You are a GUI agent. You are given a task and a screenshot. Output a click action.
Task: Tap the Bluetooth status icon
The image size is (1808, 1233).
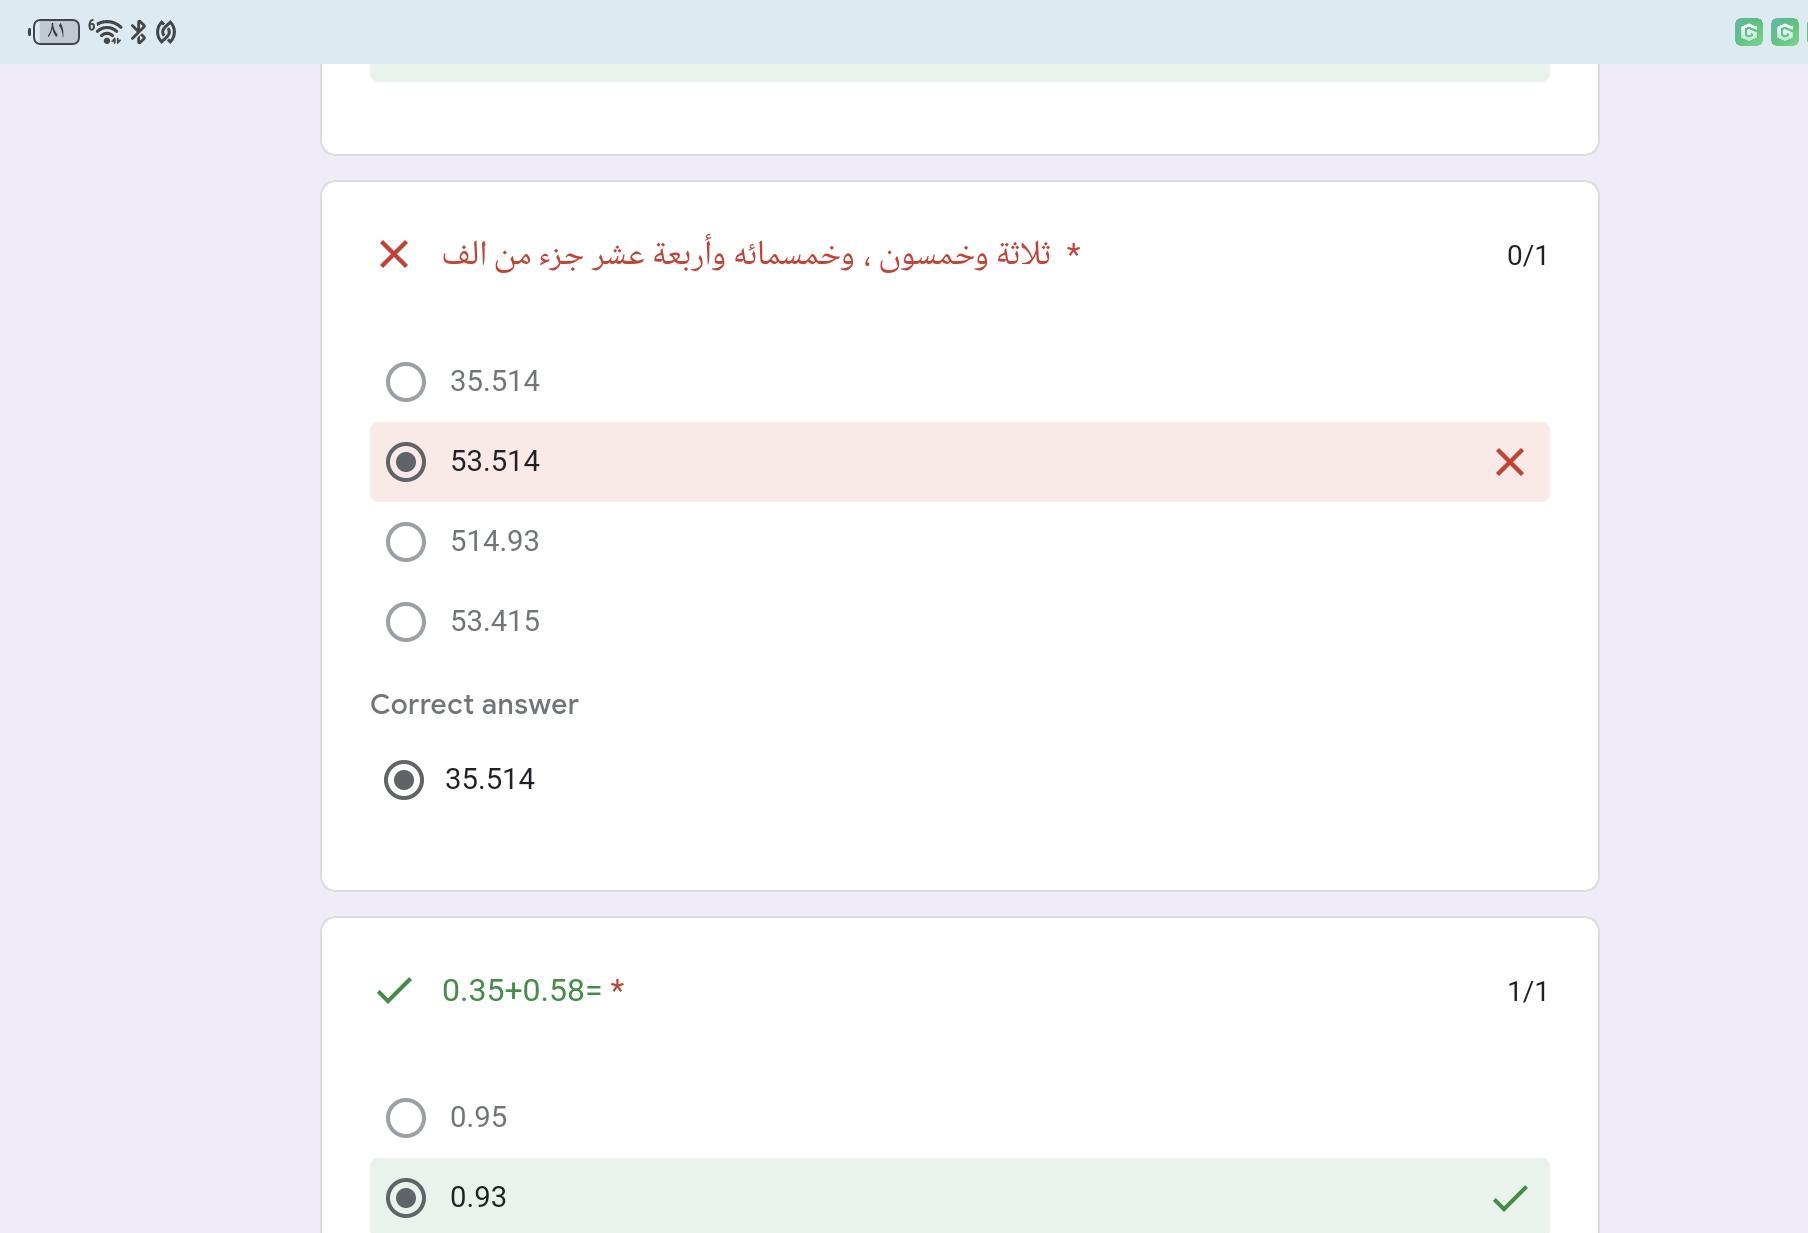(x=139, y=32)
